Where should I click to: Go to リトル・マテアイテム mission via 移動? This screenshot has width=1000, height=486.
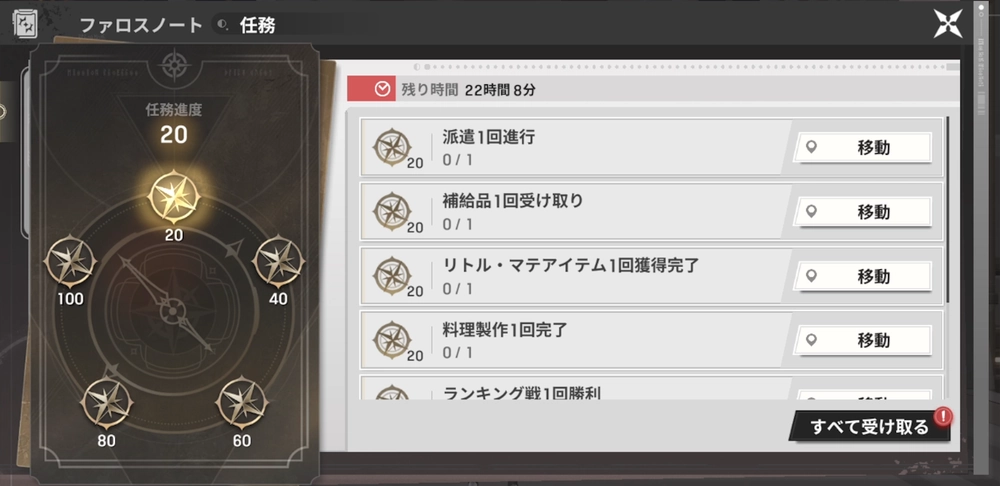point(864,275)
